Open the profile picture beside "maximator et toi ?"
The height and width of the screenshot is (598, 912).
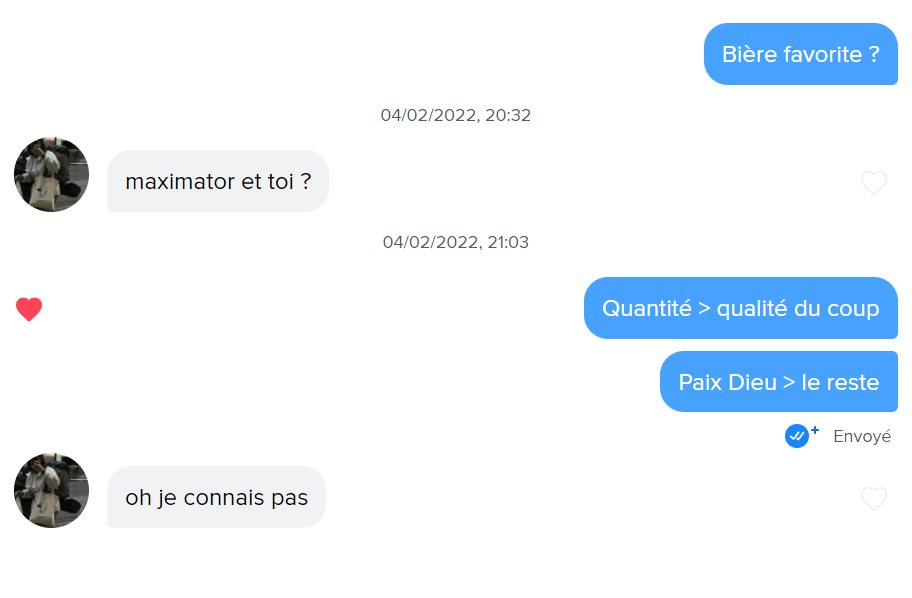pos(51,175)
